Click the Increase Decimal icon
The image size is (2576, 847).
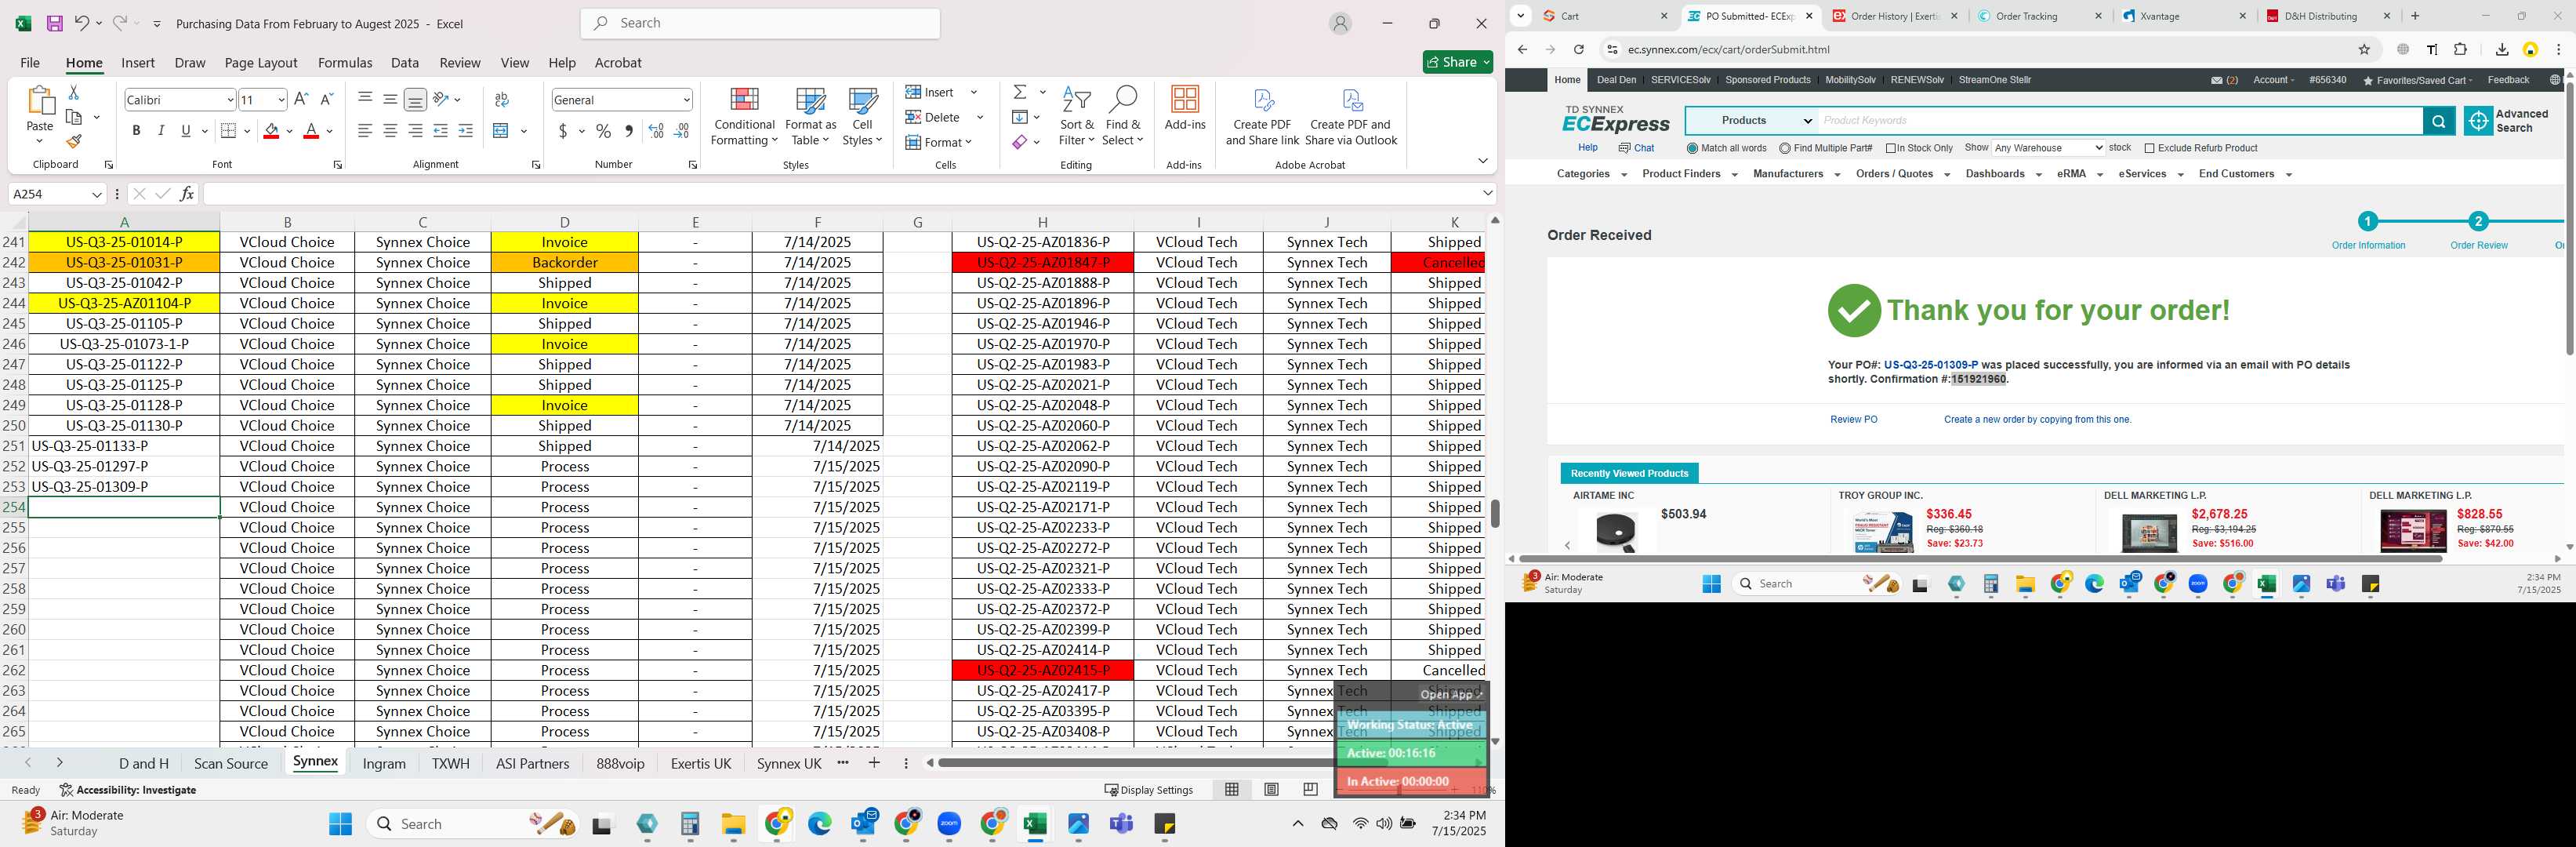point(656,131)
